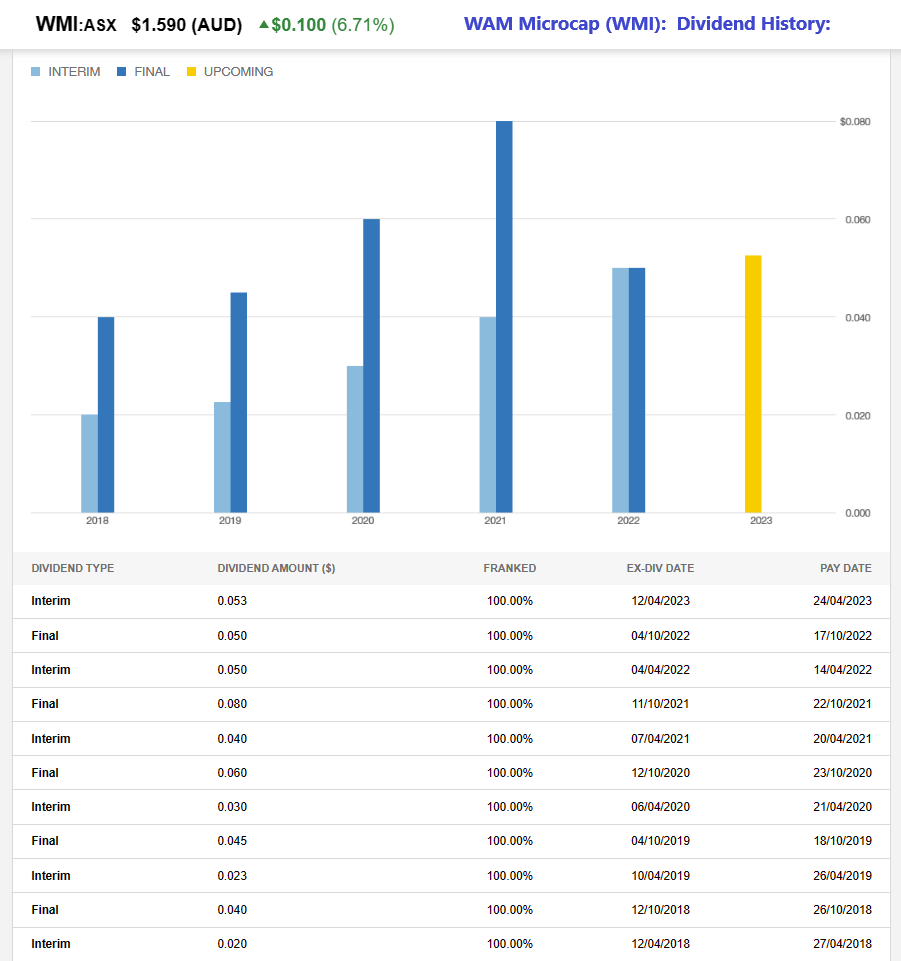Click the 2020 final dividend bar
Image resolution: width=901 pixels, height=961 pixels.
click(x=371, y=366)
